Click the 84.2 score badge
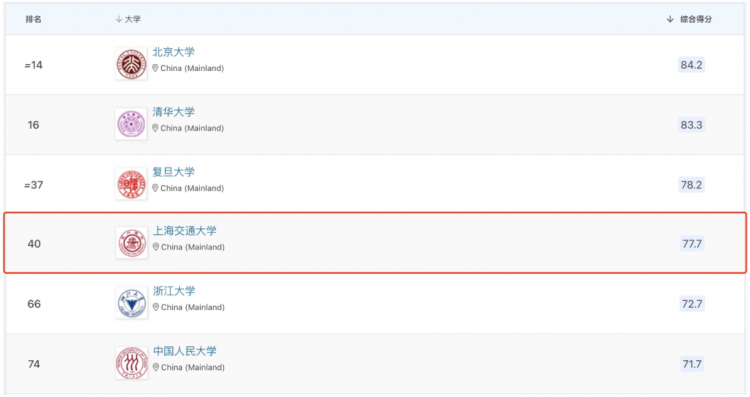This screenshot has width=750, height=397. (691, 65)
